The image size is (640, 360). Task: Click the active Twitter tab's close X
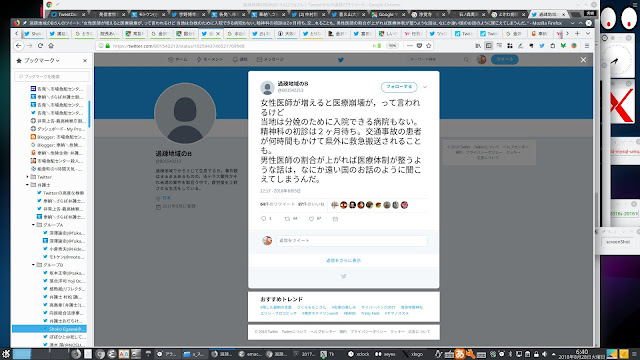pyautogui.click(x=218, y=33)
